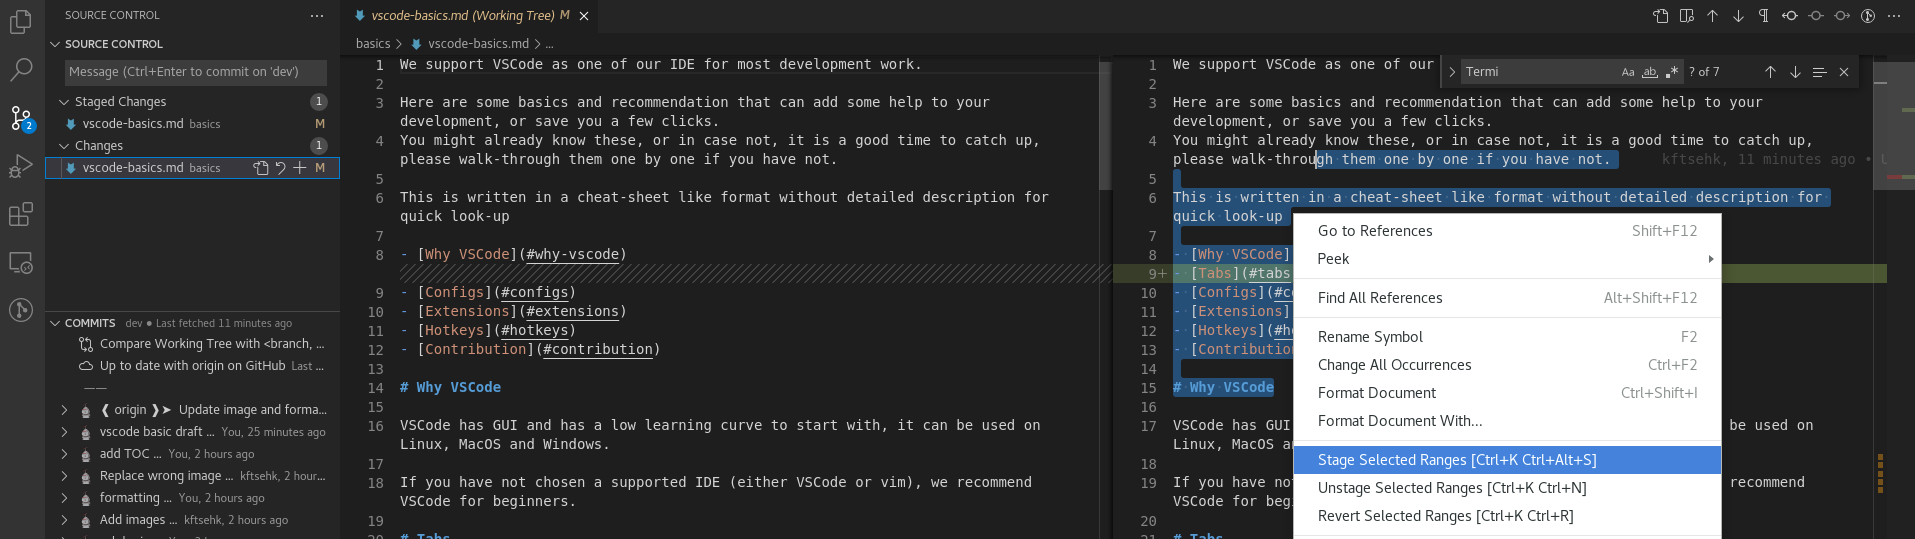Open the Extensions view
1915x539 pixels.
21,214
